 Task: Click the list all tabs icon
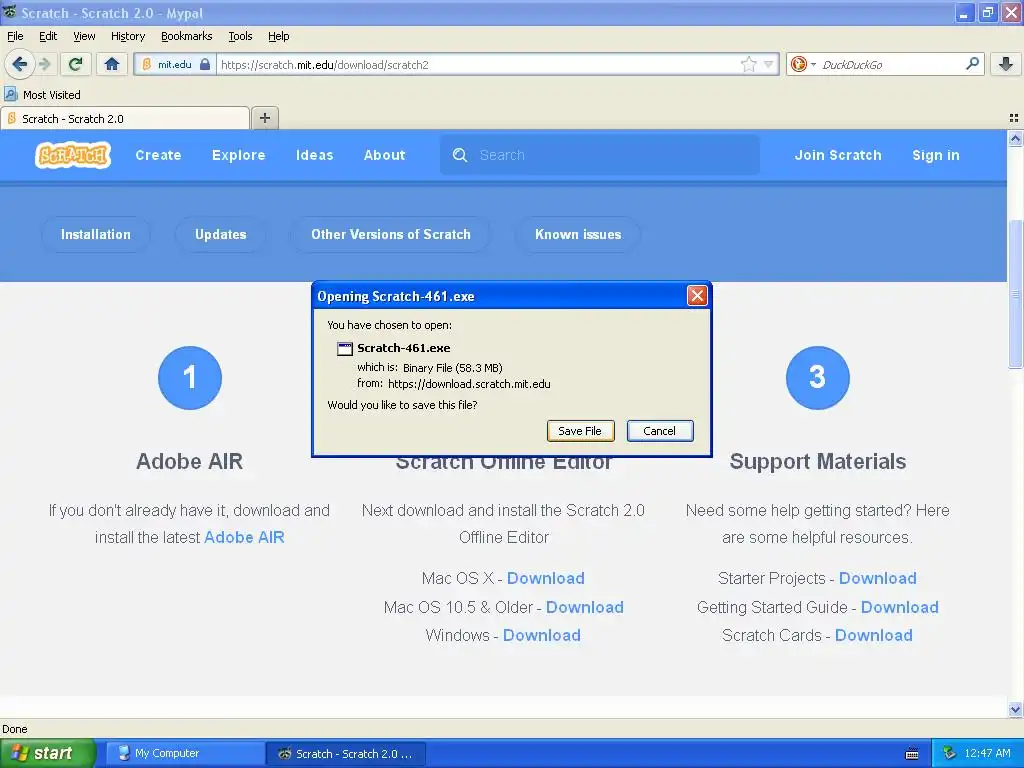click(x=1014, y=118)
